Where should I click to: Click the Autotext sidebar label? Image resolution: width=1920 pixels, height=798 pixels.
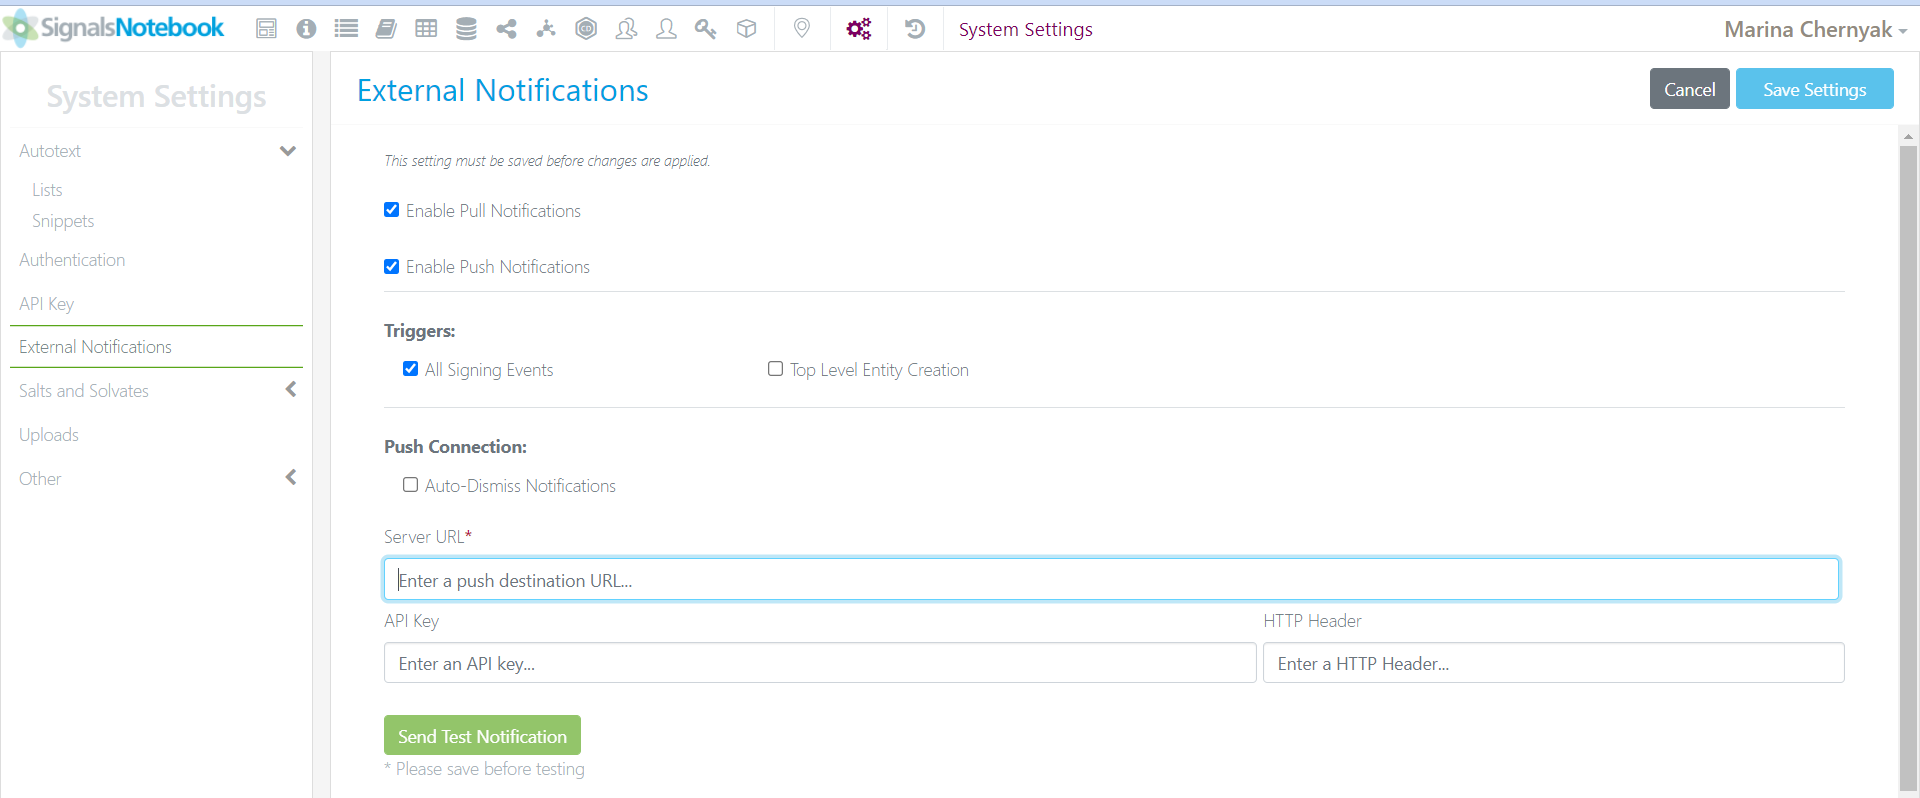tap(50, 151)
